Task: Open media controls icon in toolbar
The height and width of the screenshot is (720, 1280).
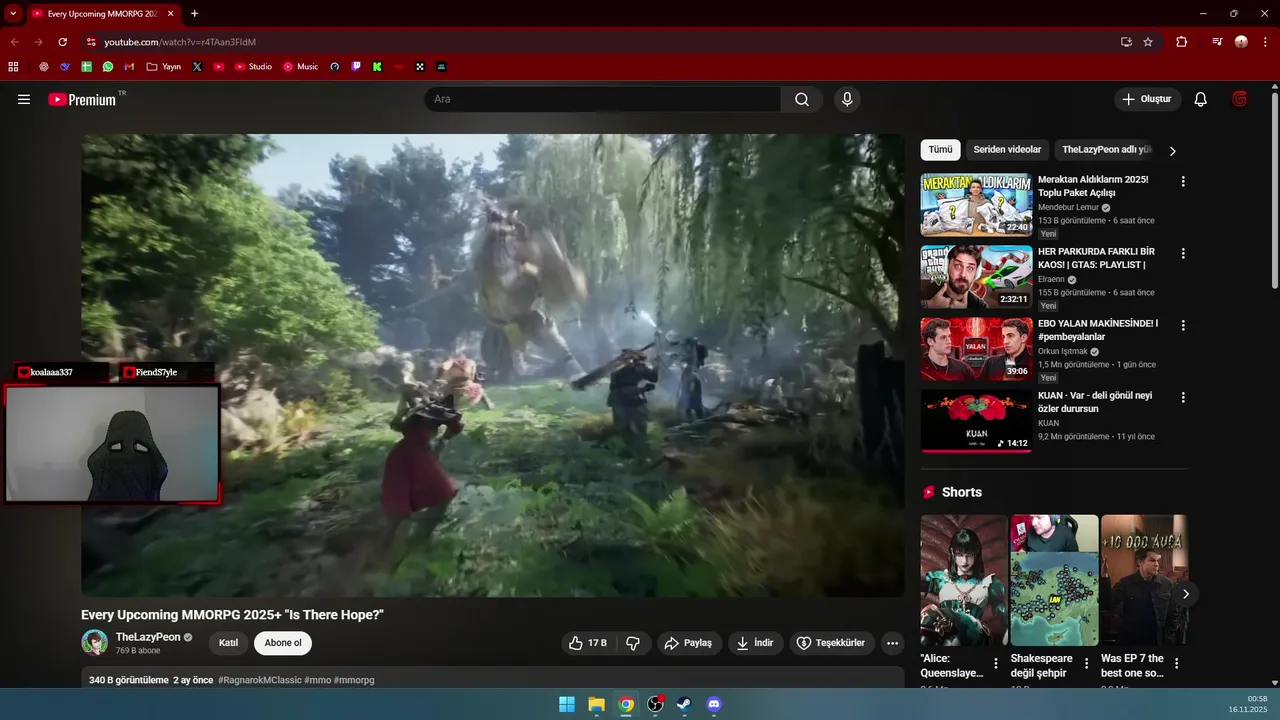Action: [x=1217, y=42]
